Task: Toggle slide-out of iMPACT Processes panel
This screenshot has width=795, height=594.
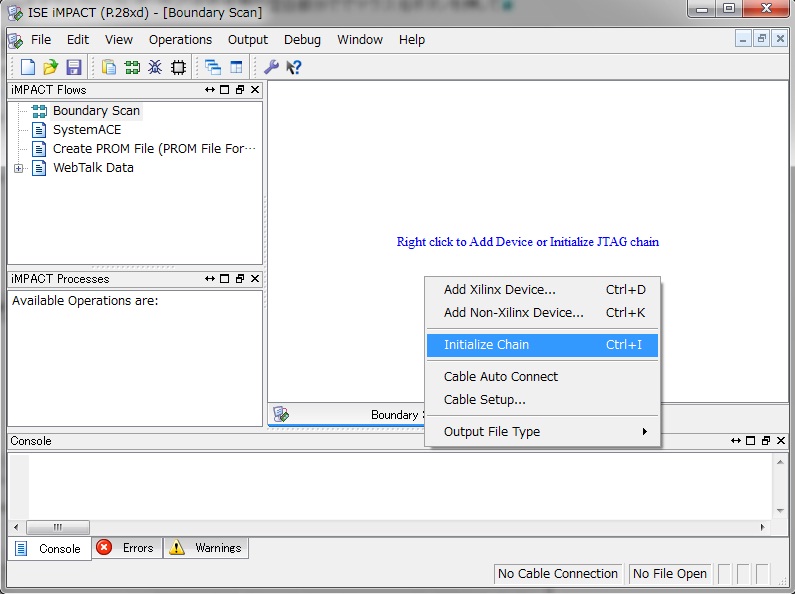Action: pyautogui.click(x=210, y=279)
